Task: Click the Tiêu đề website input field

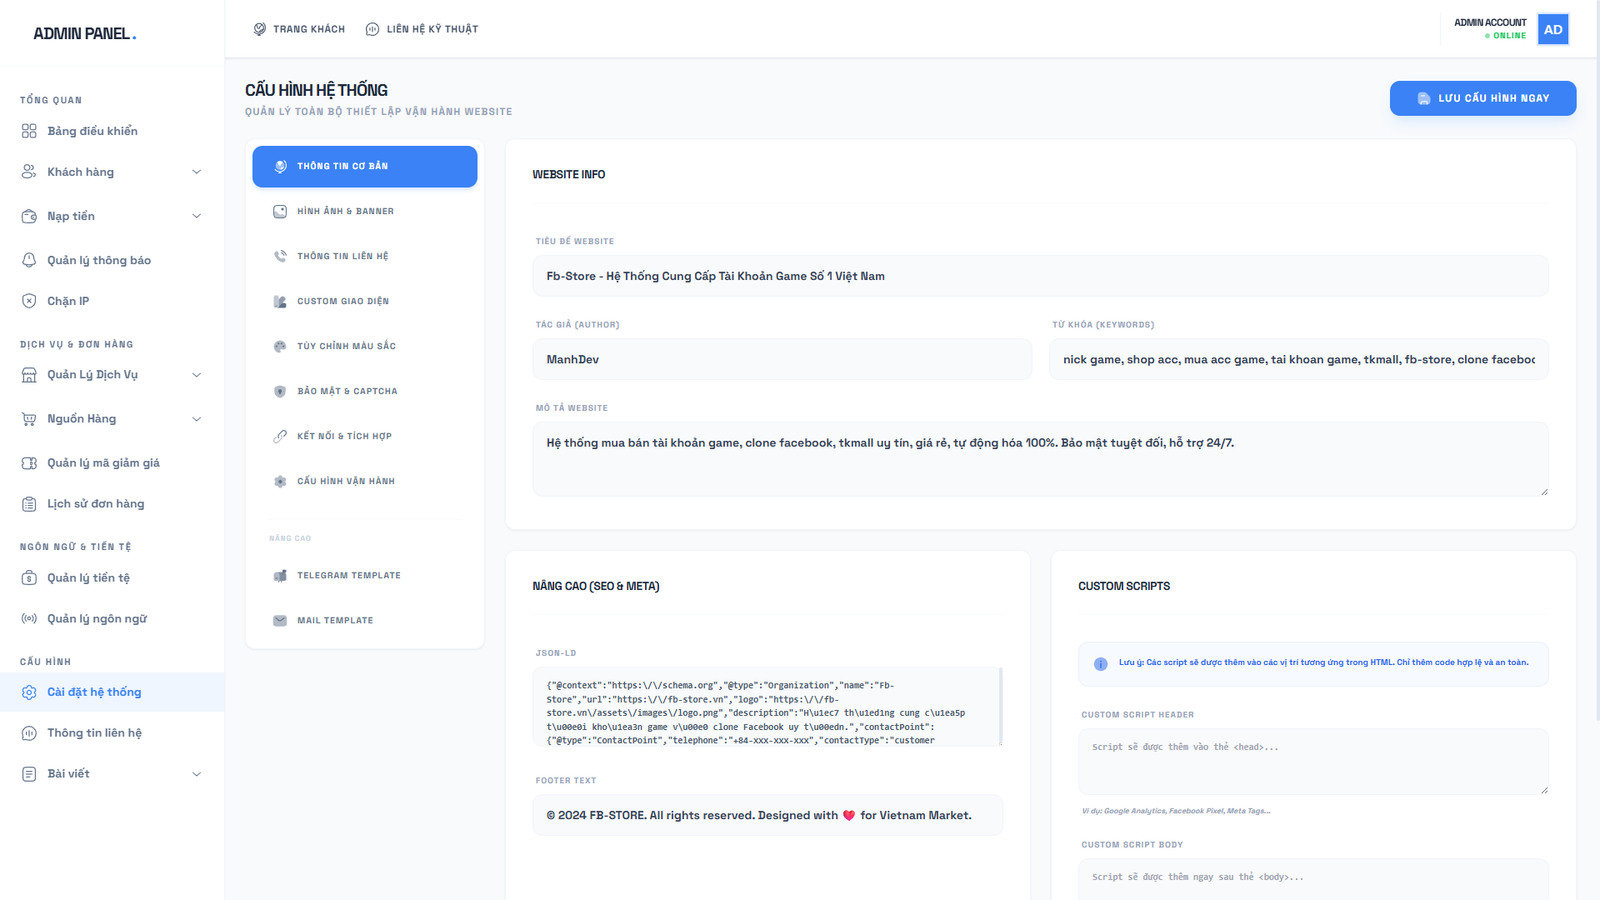Action: coord(1040,276)
